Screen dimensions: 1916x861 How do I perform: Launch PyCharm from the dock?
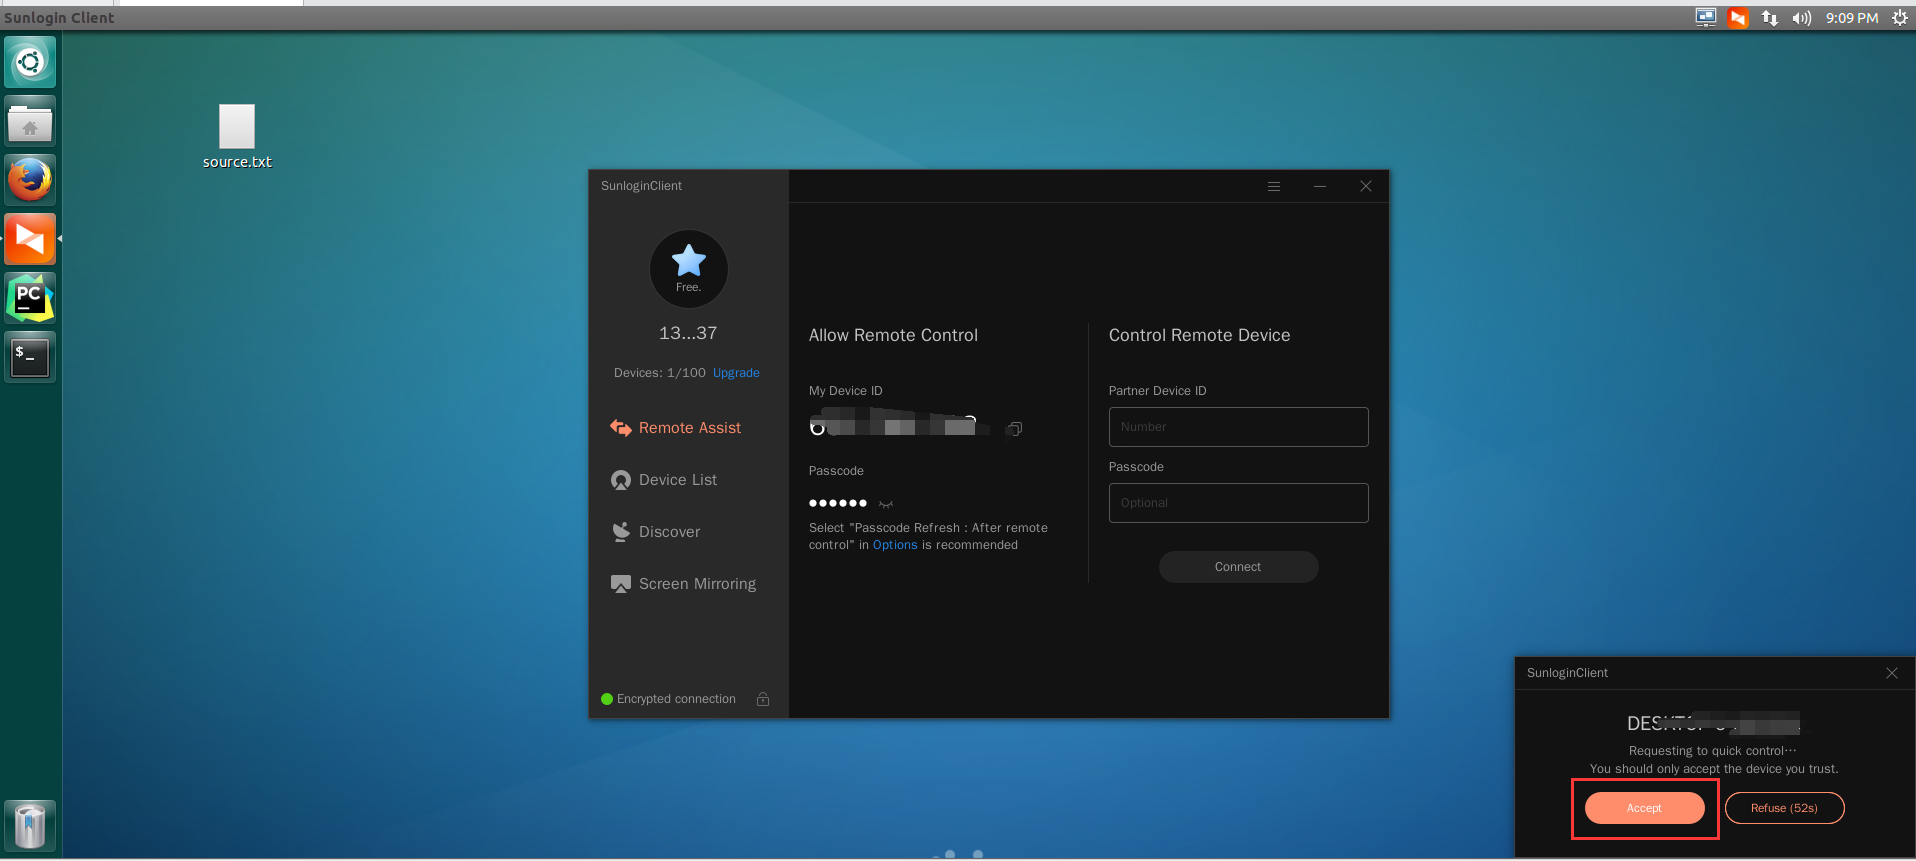[30, 298]
